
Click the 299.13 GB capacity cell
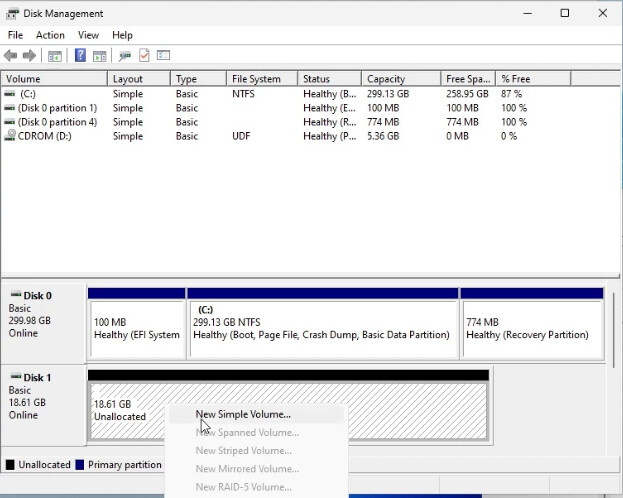(388, 94)
